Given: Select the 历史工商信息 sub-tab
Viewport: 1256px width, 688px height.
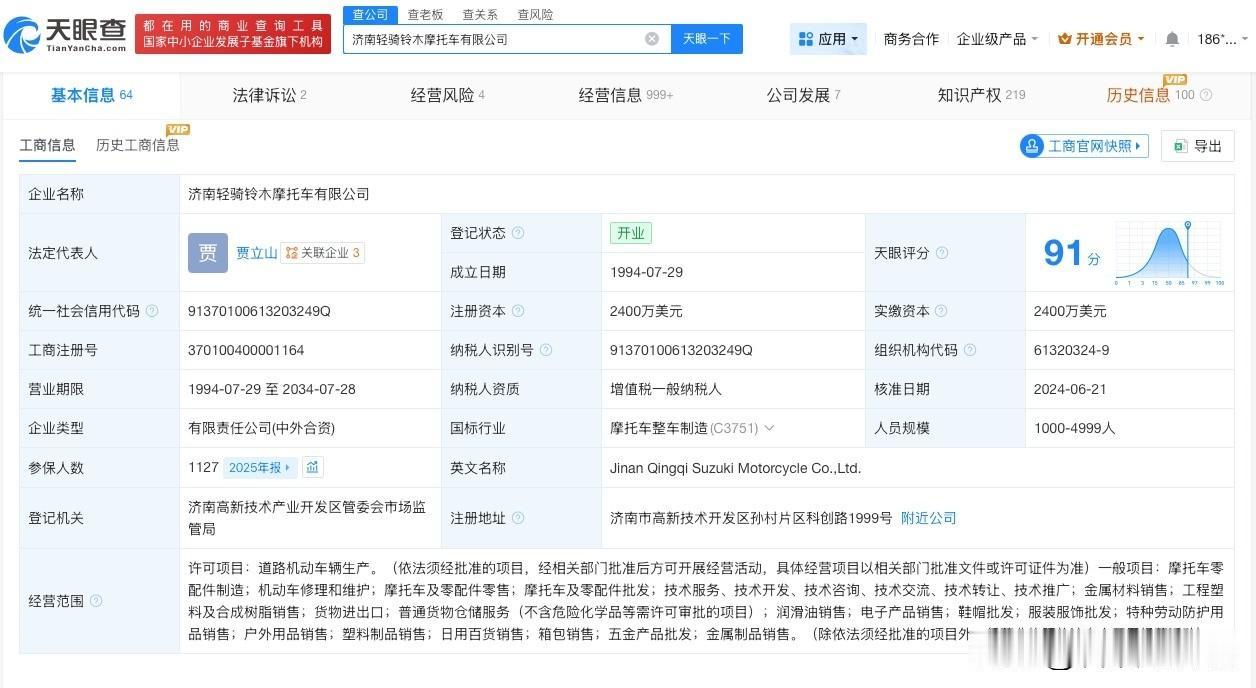Looking at the screenshot, I should point(138,145).
